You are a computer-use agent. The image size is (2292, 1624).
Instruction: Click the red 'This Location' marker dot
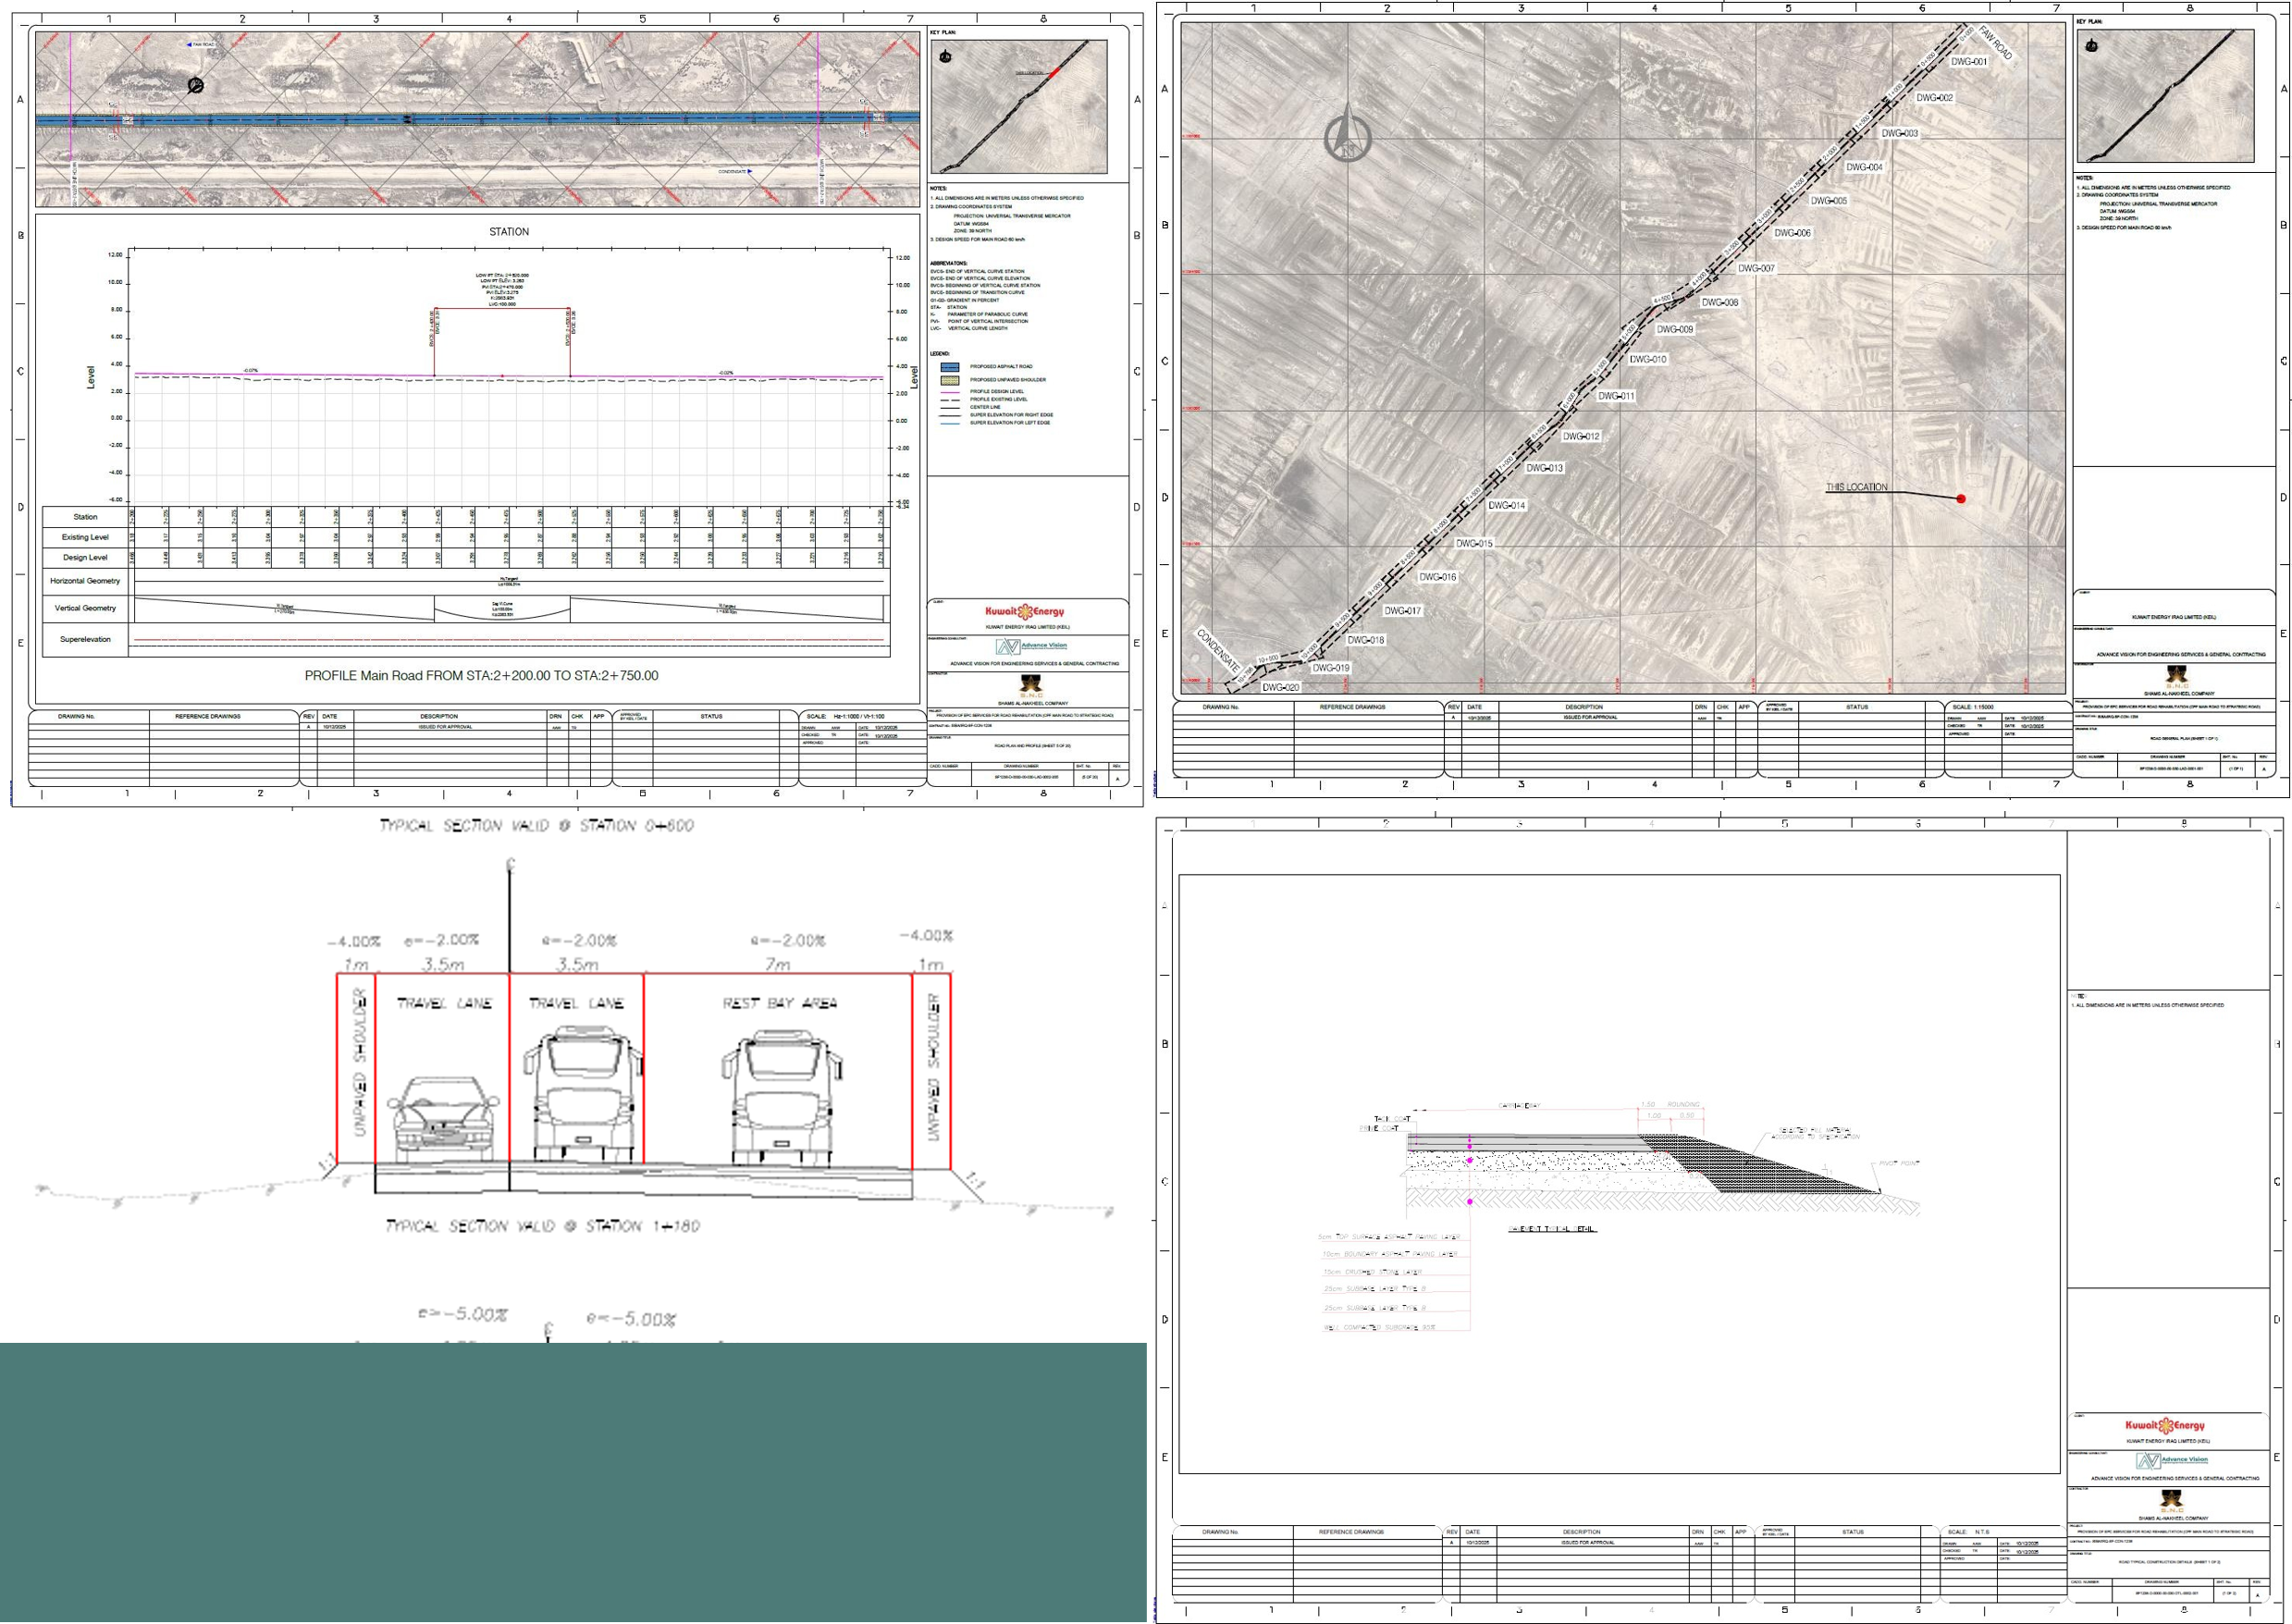pyautogui.click(x=1961, y=498)
